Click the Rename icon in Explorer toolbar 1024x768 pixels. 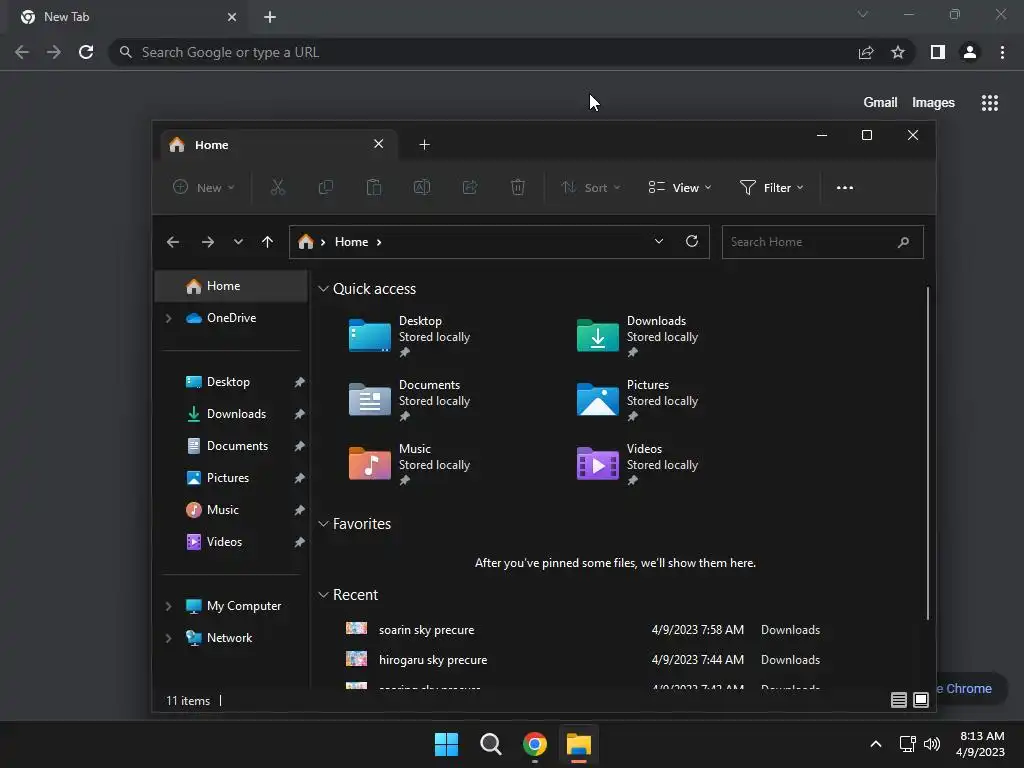pyautogui.click(x=422, y=187)
